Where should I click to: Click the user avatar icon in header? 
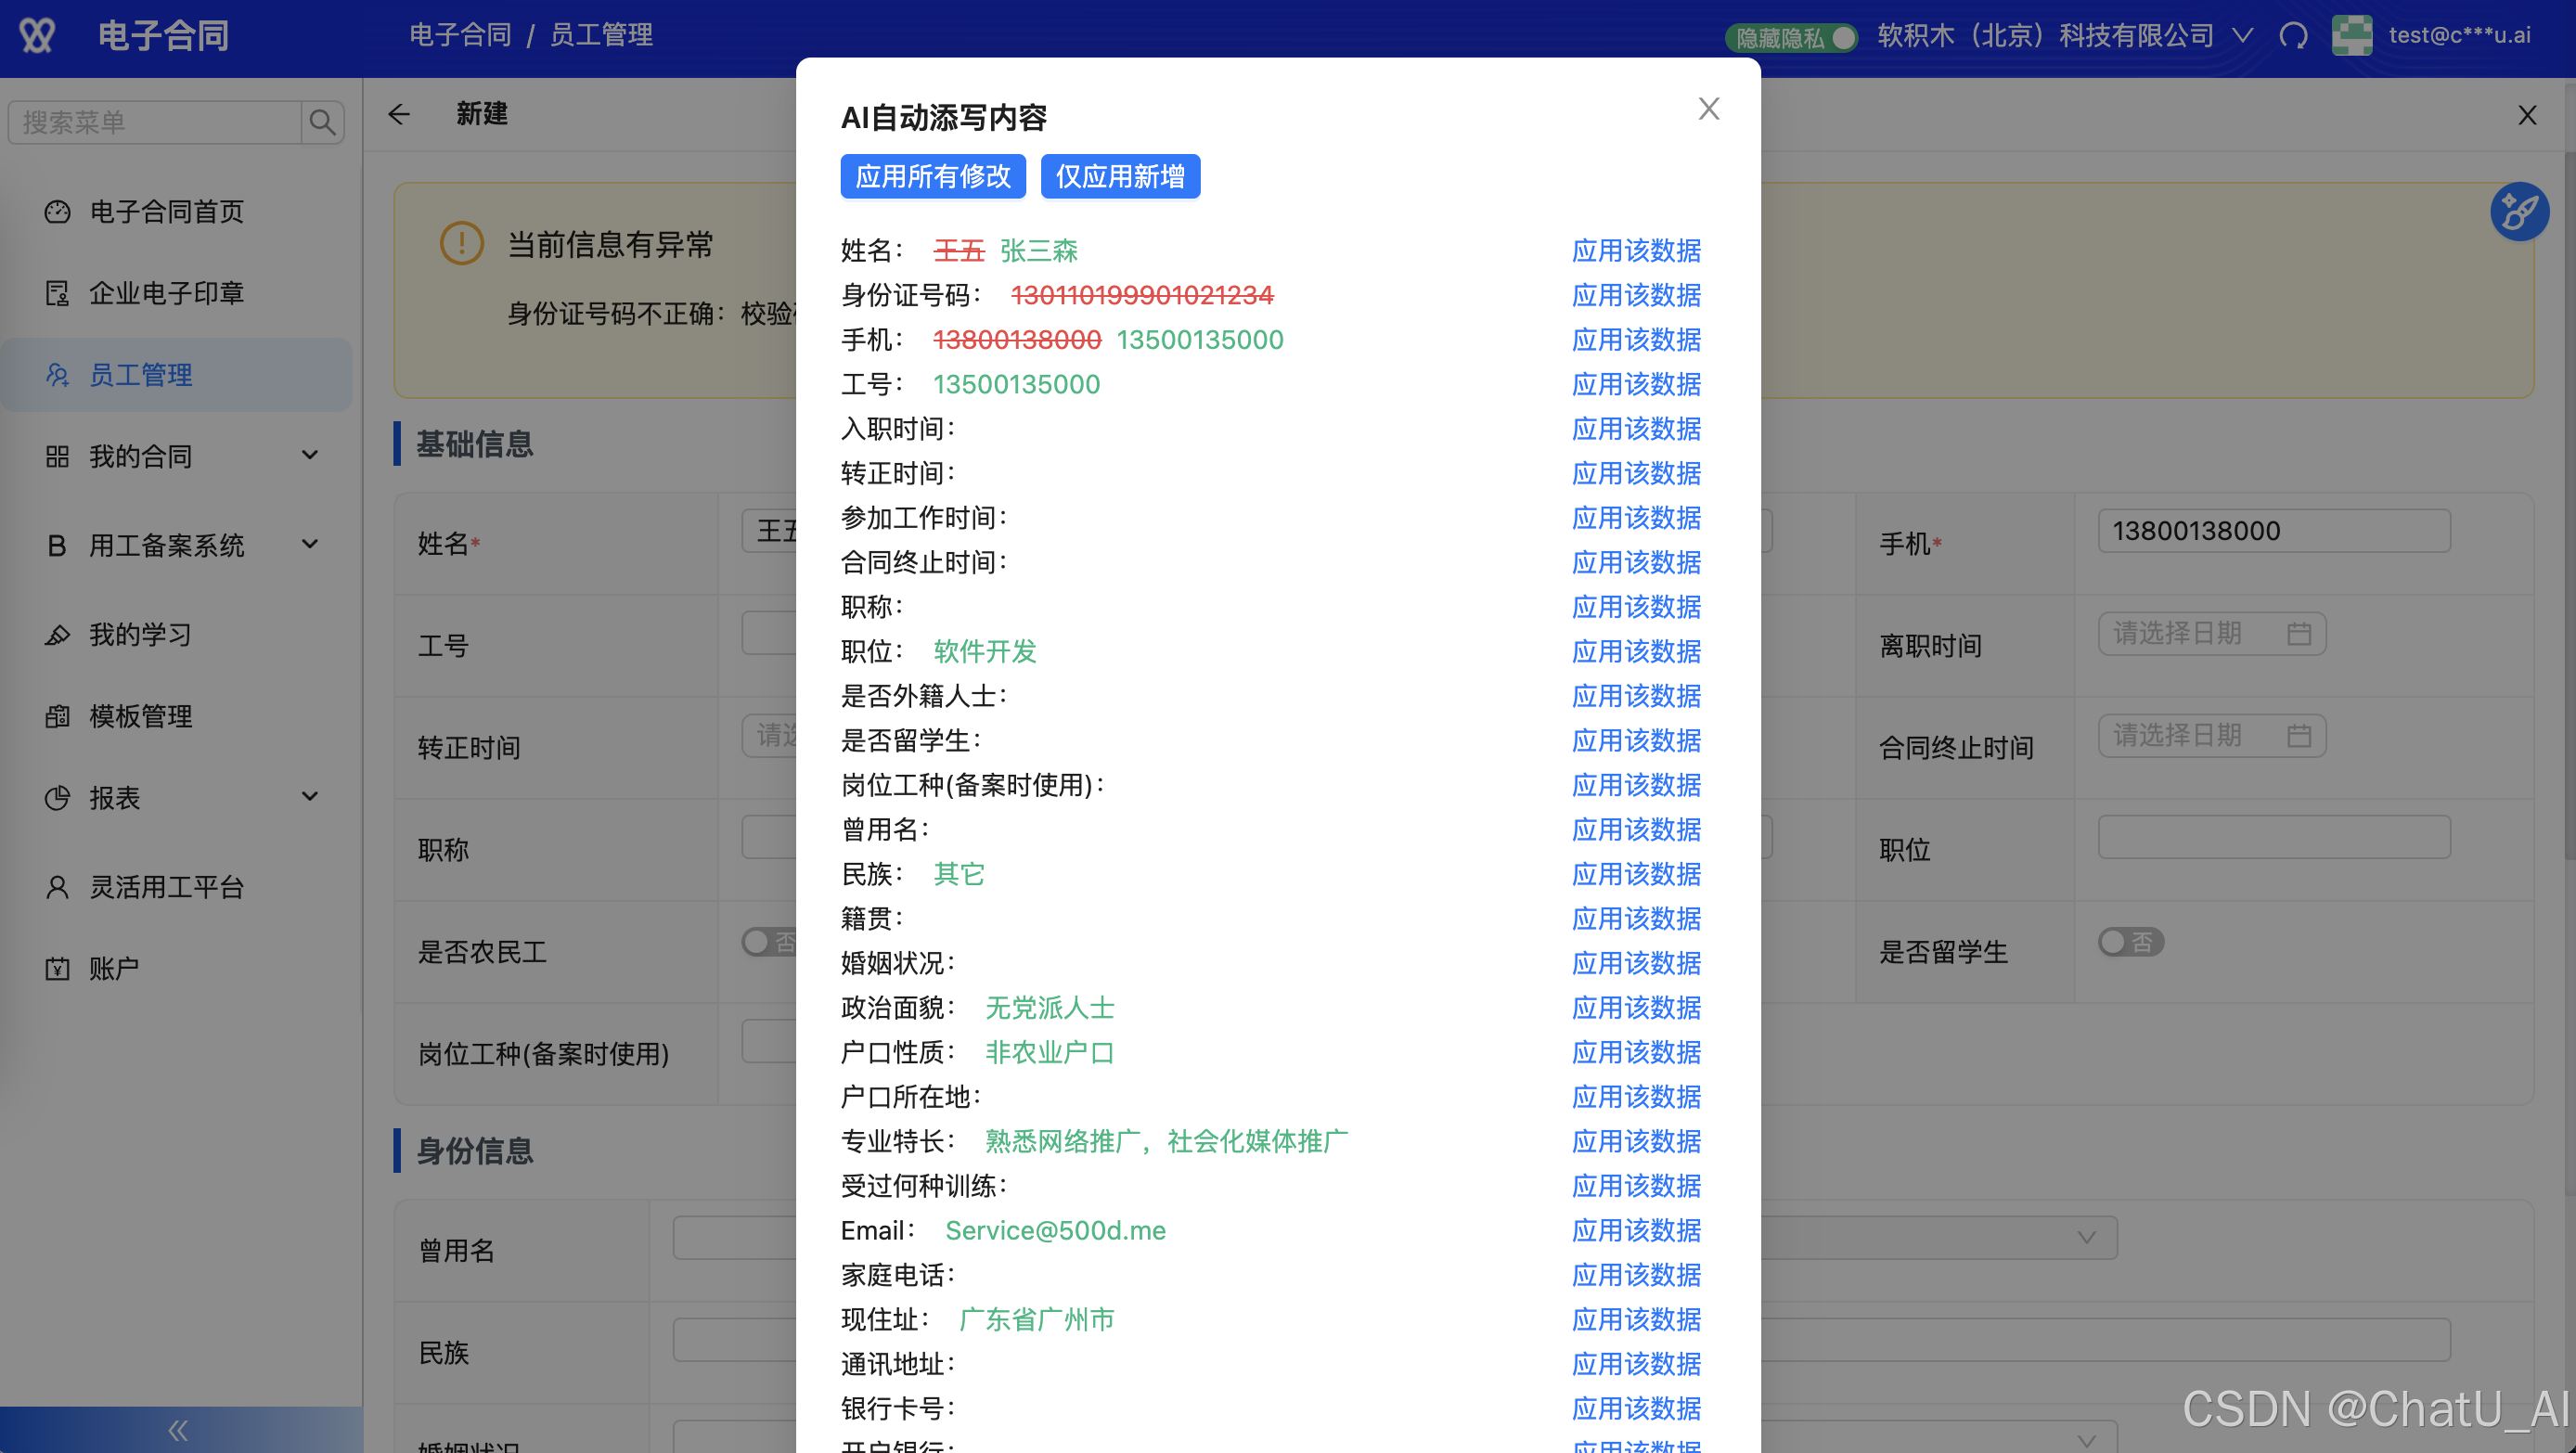pos(2351,36)
